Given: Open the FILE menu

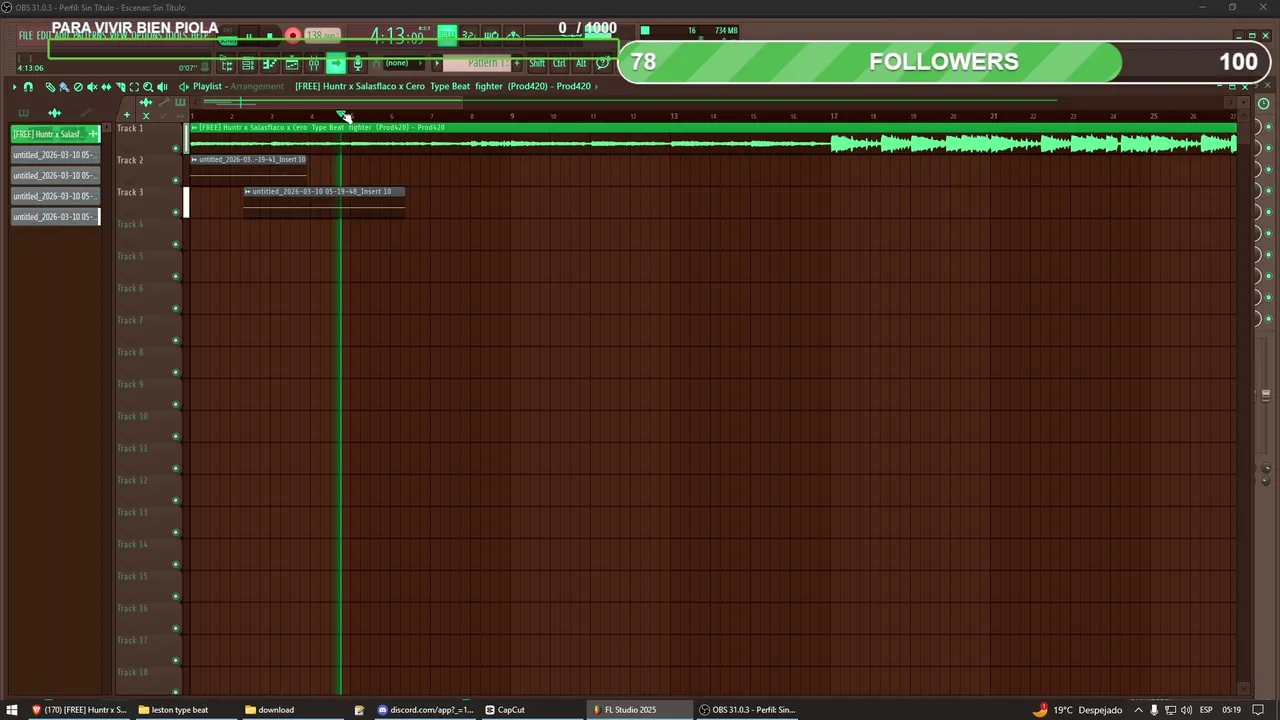Looking at the screenshot, I should pos(26,36).
